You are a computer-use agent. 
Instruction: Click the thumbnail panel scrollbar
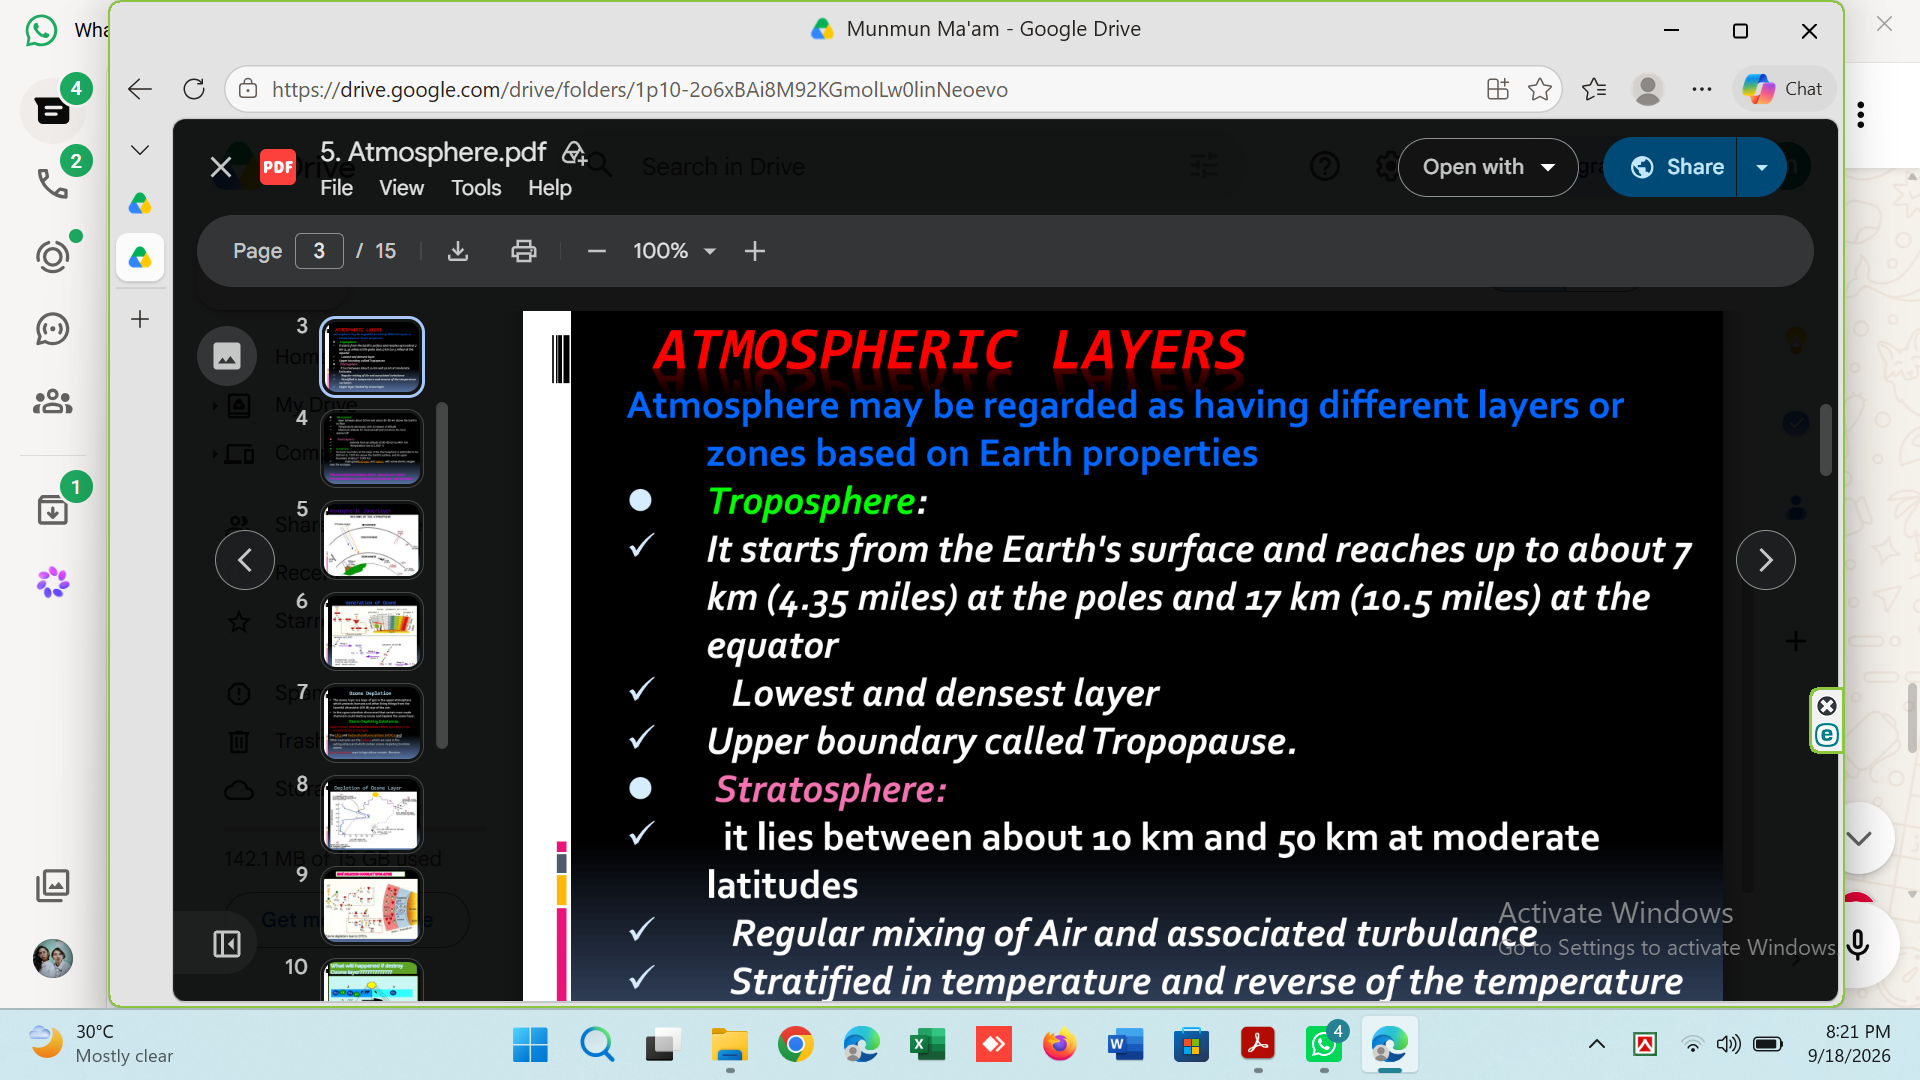pos(442,575)
